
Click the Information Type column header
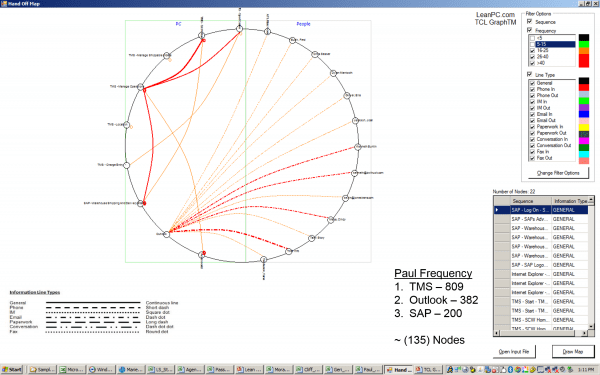(x=570, y=201)
